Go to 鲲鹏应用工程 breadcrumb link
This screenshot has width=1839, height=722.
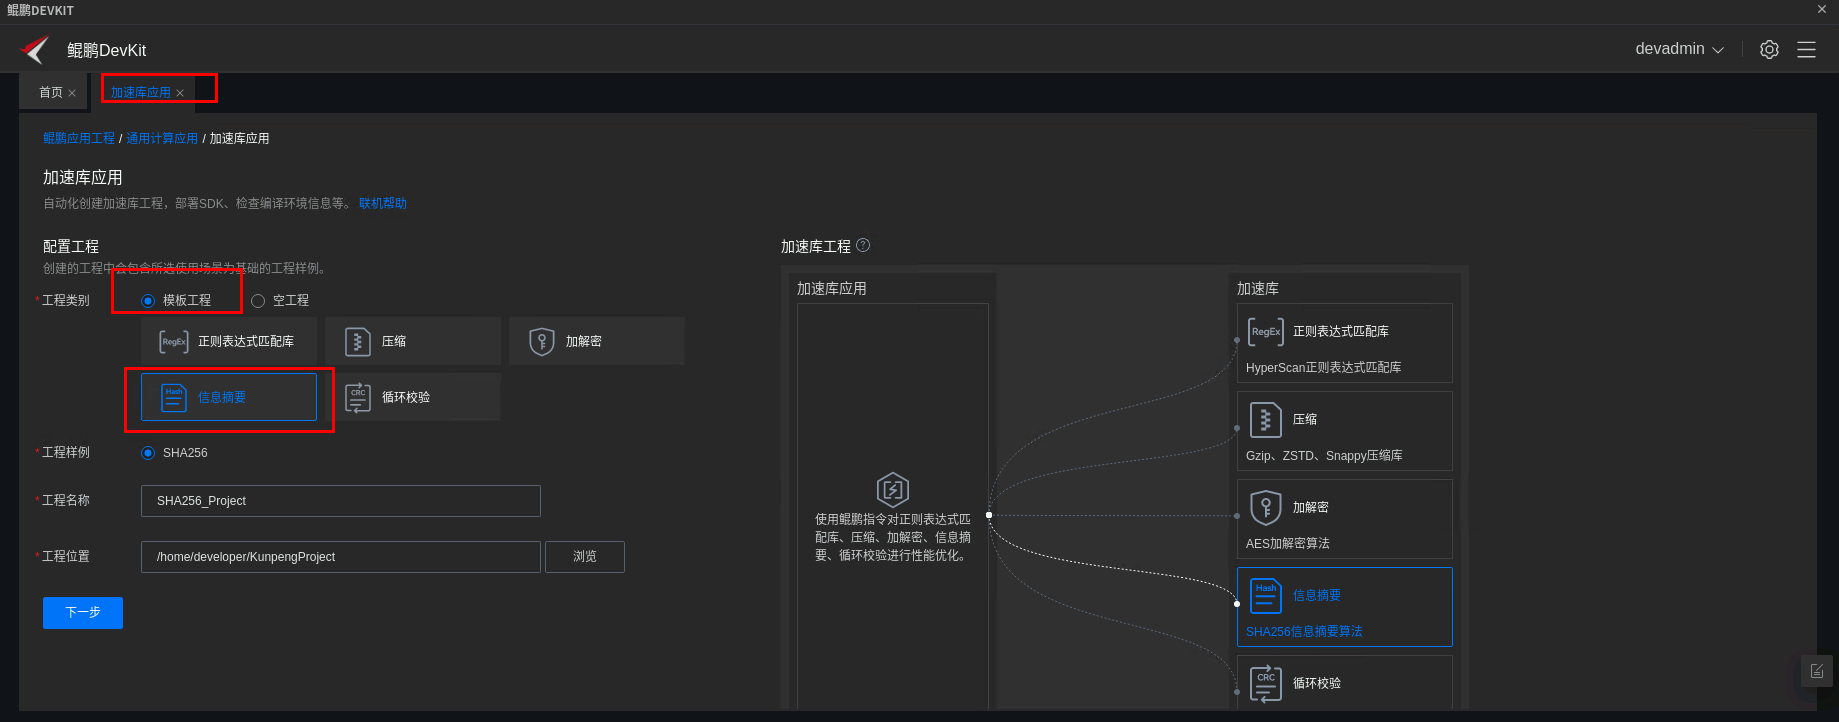point(79,138)
